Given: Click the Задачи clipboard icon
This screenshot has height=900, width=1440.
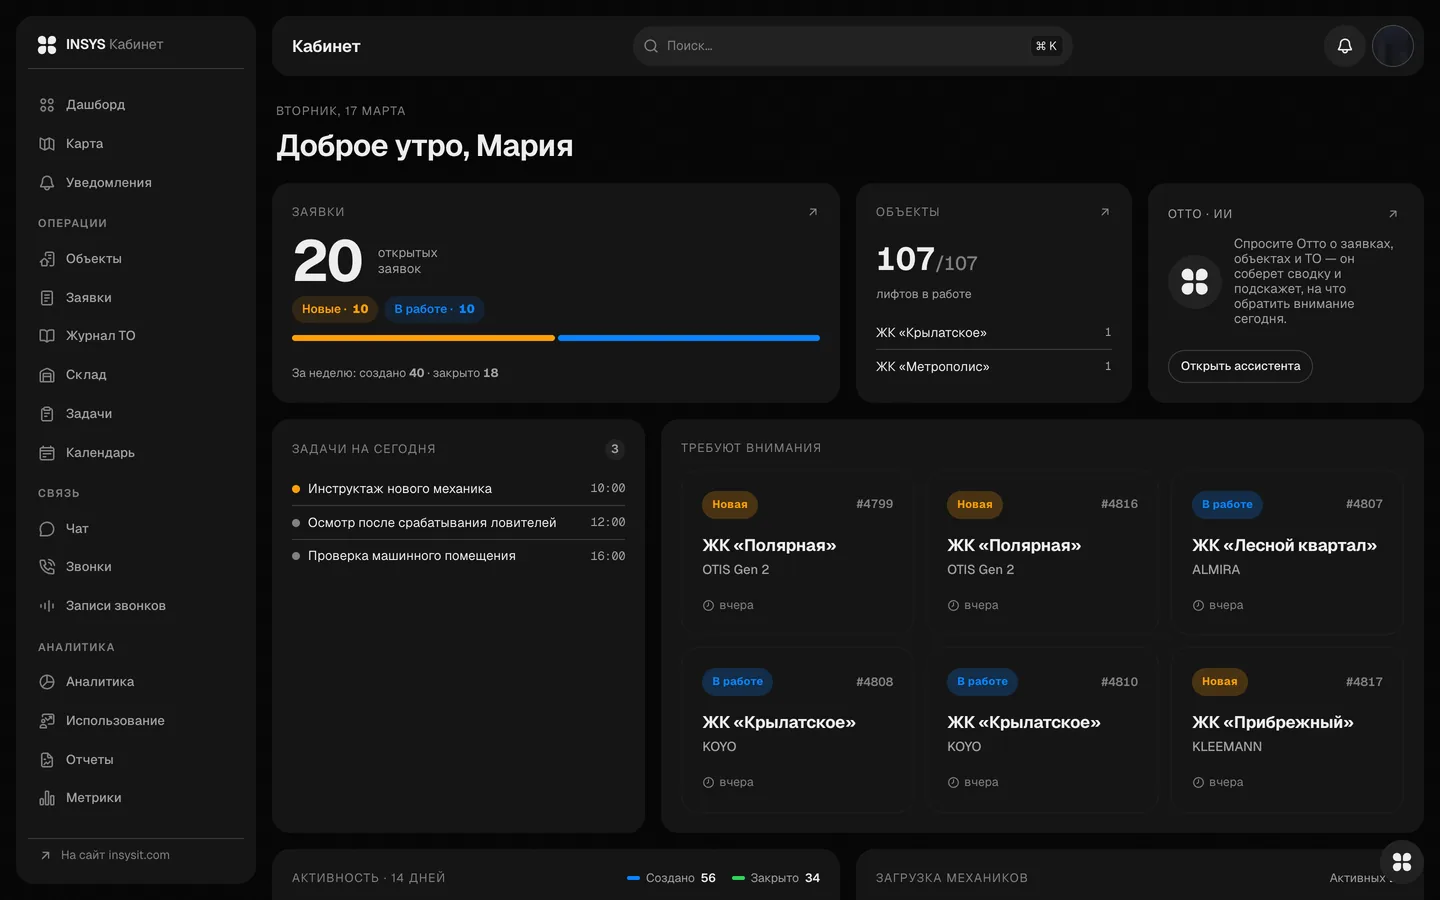Looking at the screenshot, I should tap(47, 414).
